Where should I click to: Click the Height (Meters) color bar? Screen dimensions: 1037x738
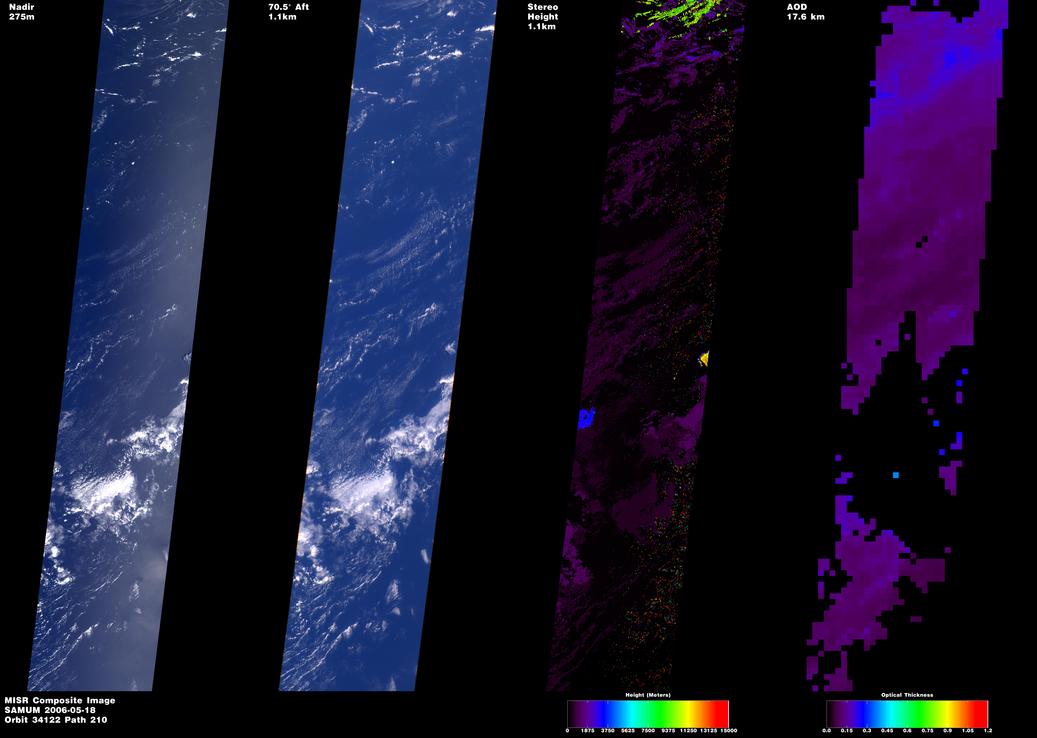[x=648, y=714]
